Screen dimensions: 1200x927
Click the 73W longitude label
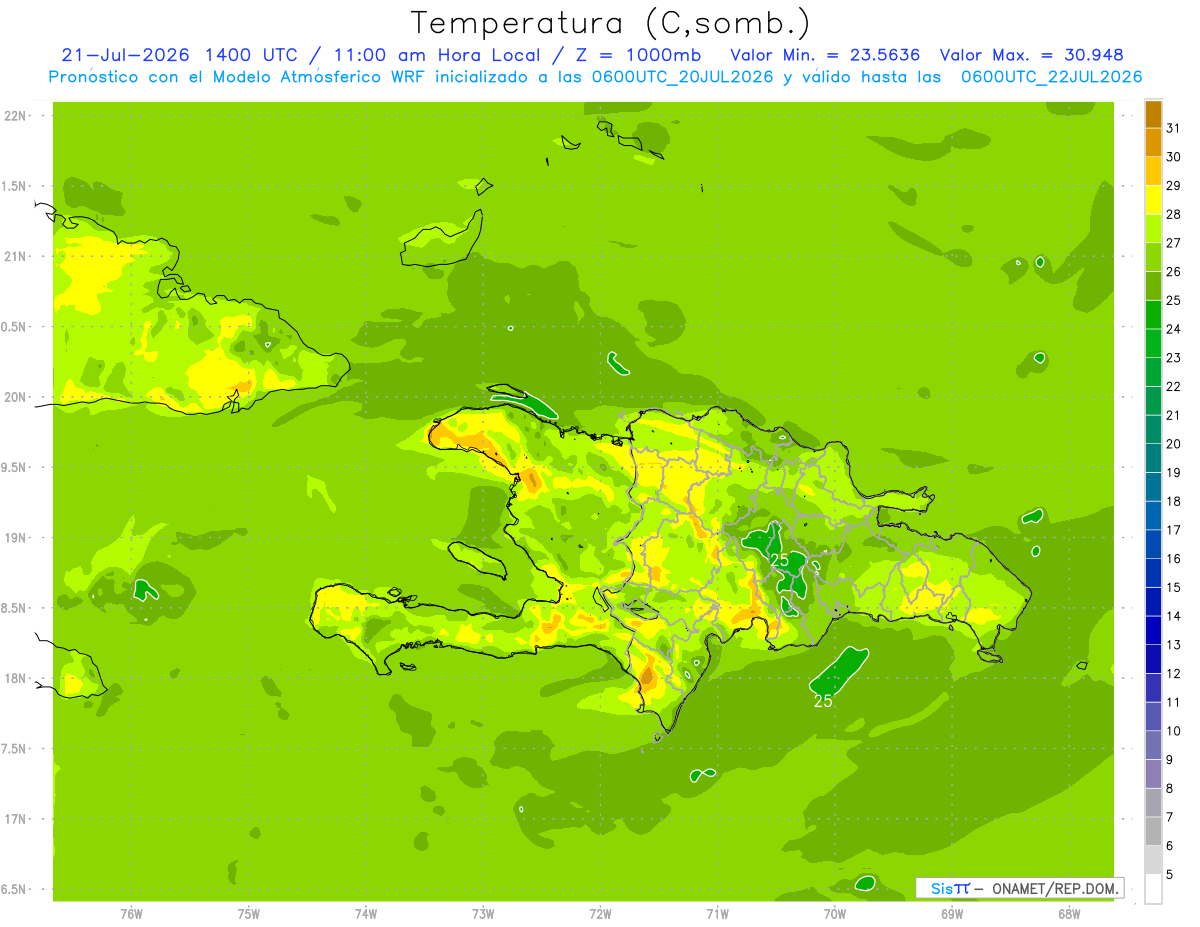(x=483, y=913)
